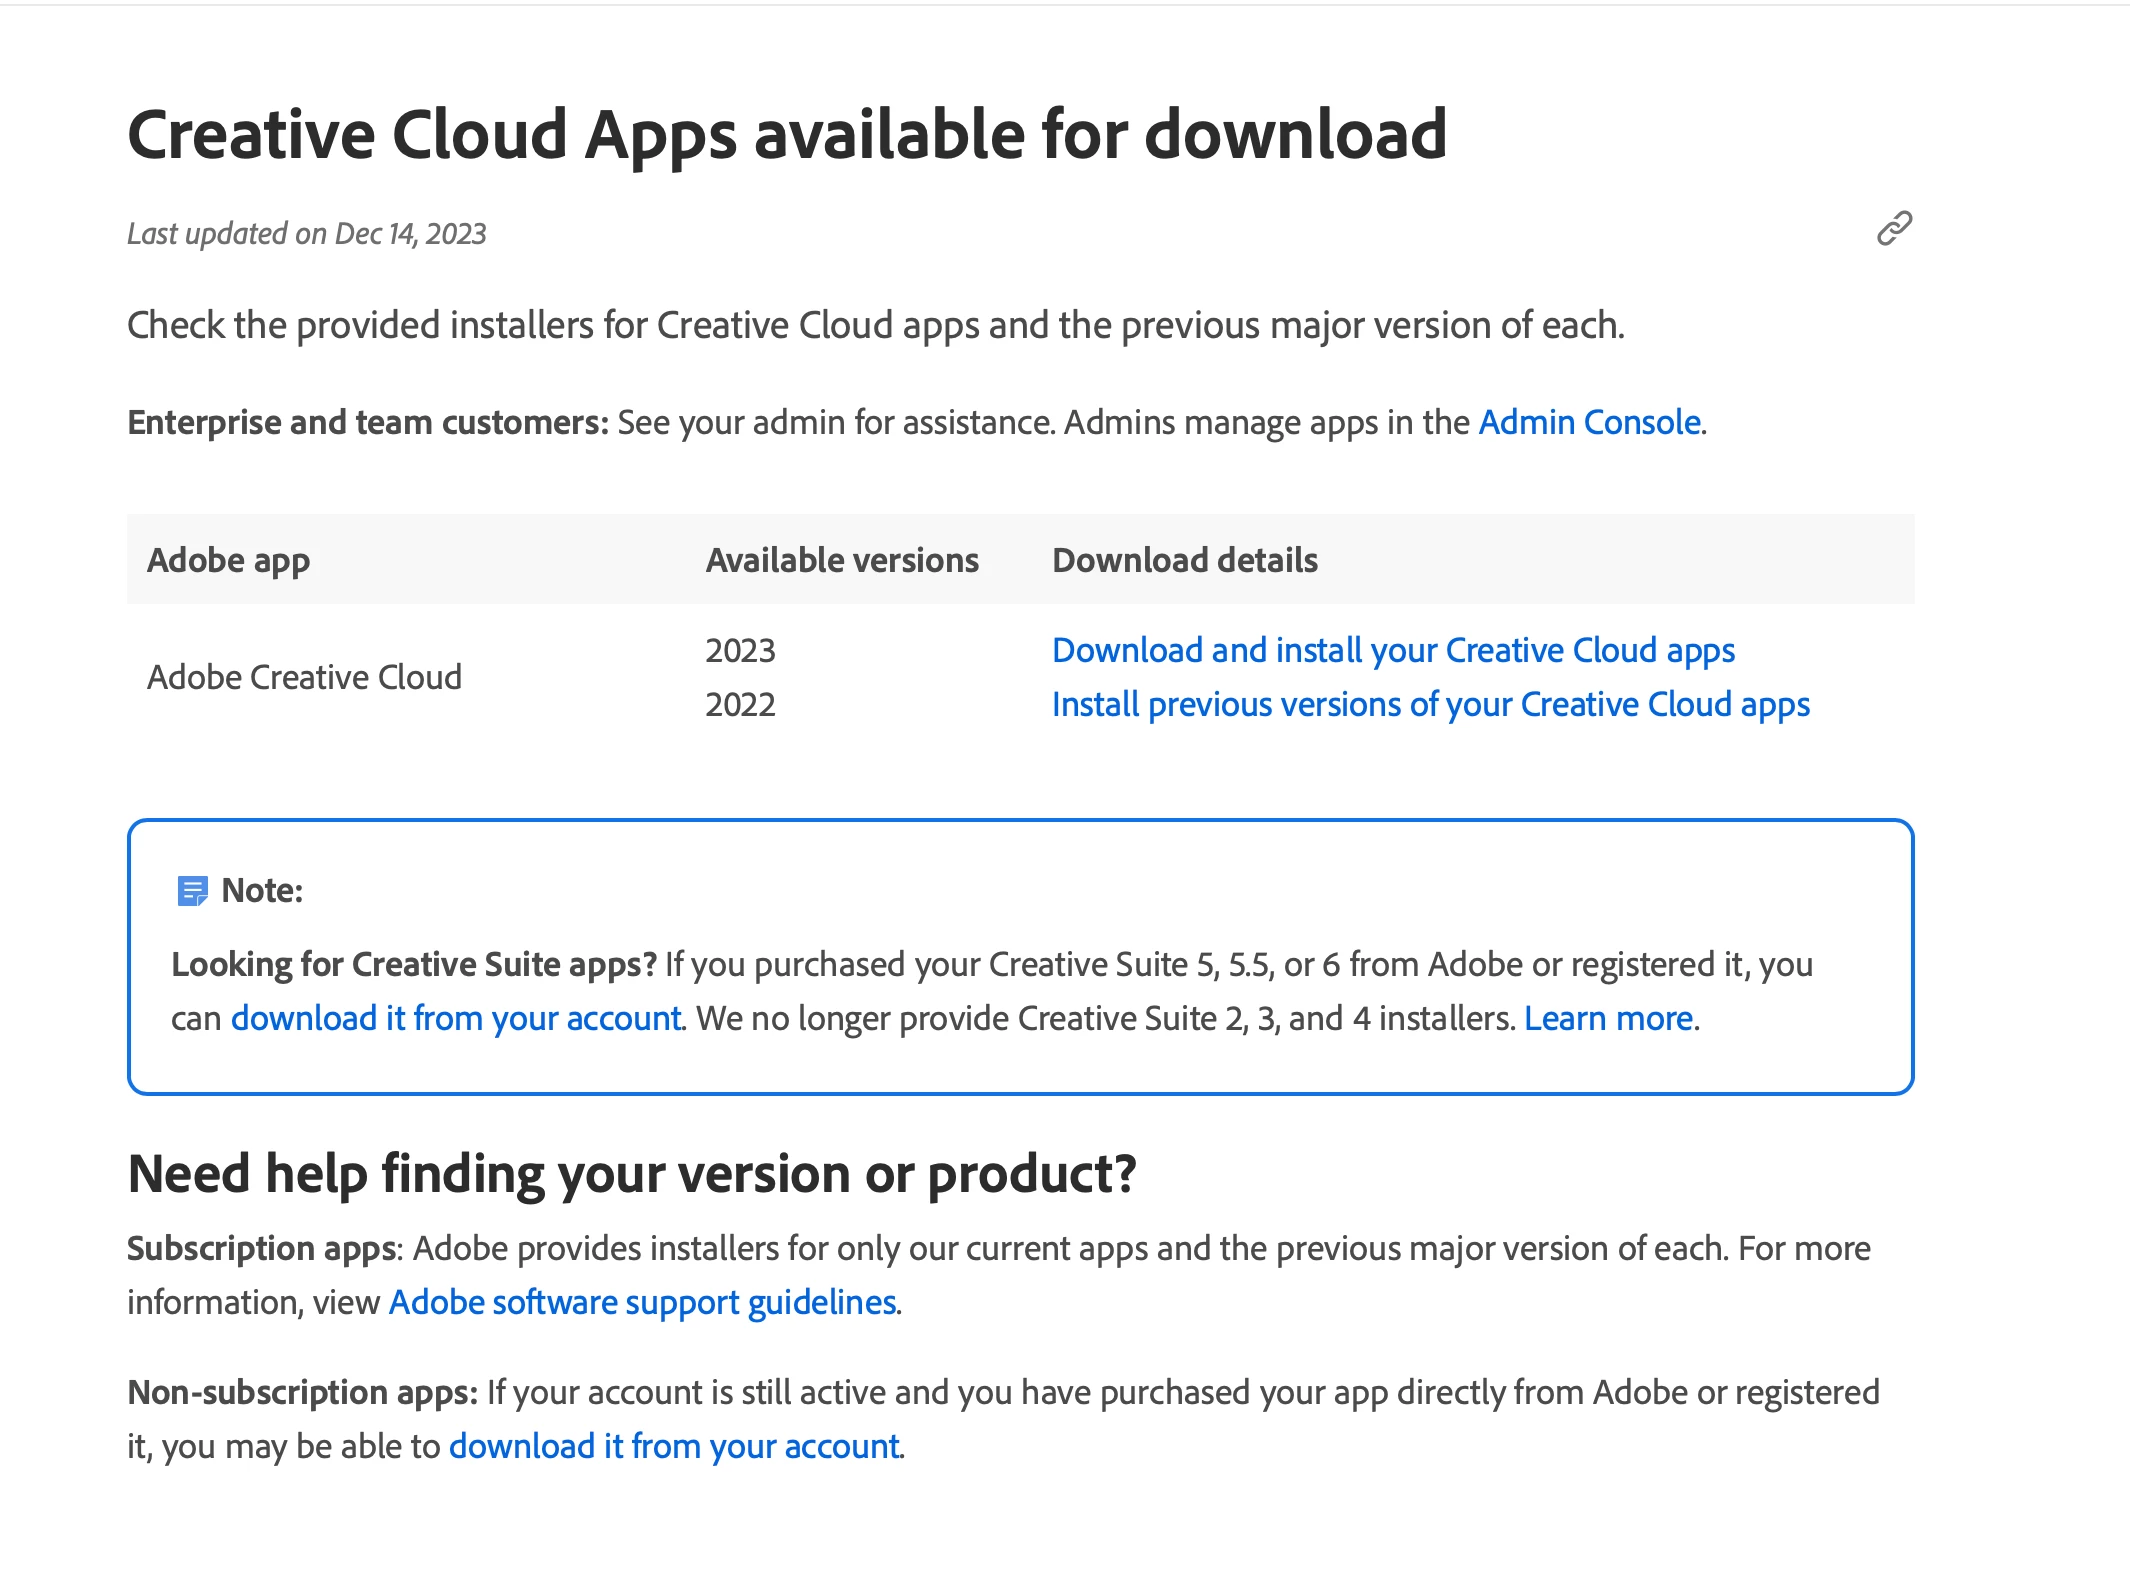Viewport: 2130px width, 1594px height.
Task: Open Adobe software support guidelines link
Action: (642, 1302)
